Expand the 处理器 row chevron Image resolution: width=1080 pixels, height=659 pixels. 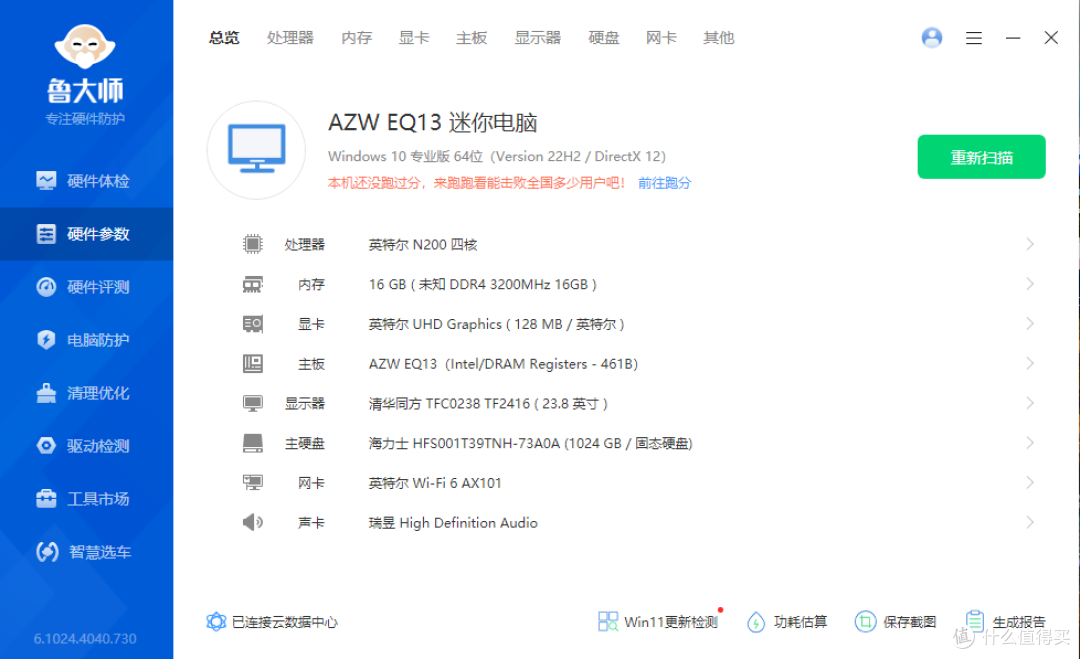click(1030, 244)
